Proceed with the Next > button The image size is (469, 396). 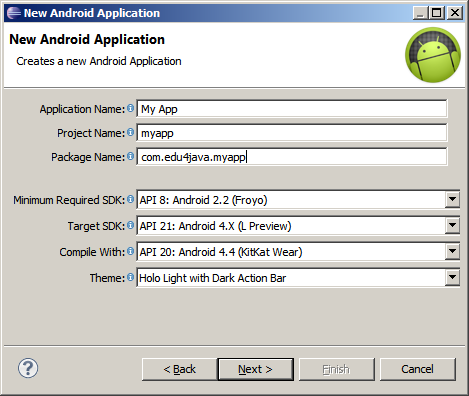[x=256, y=369]
